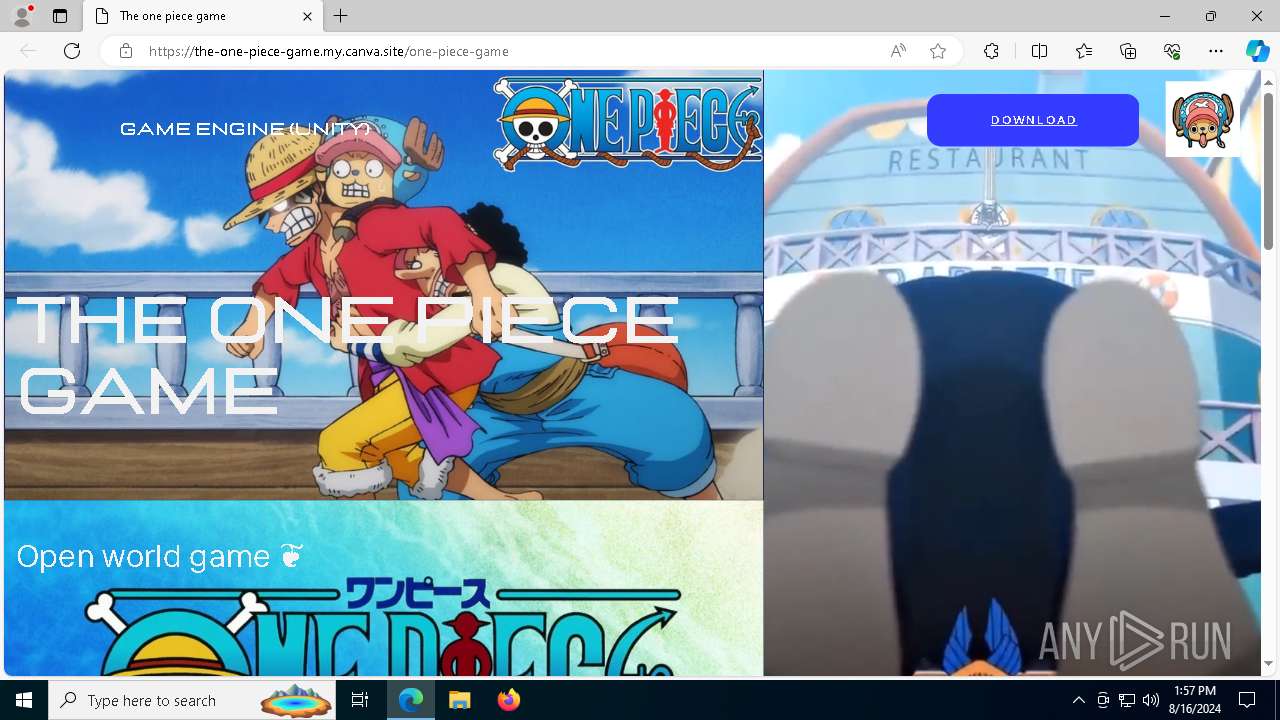Open a new tab with plus button
Viewport: 1280px width, 720px height.
[x=341, y=16]
